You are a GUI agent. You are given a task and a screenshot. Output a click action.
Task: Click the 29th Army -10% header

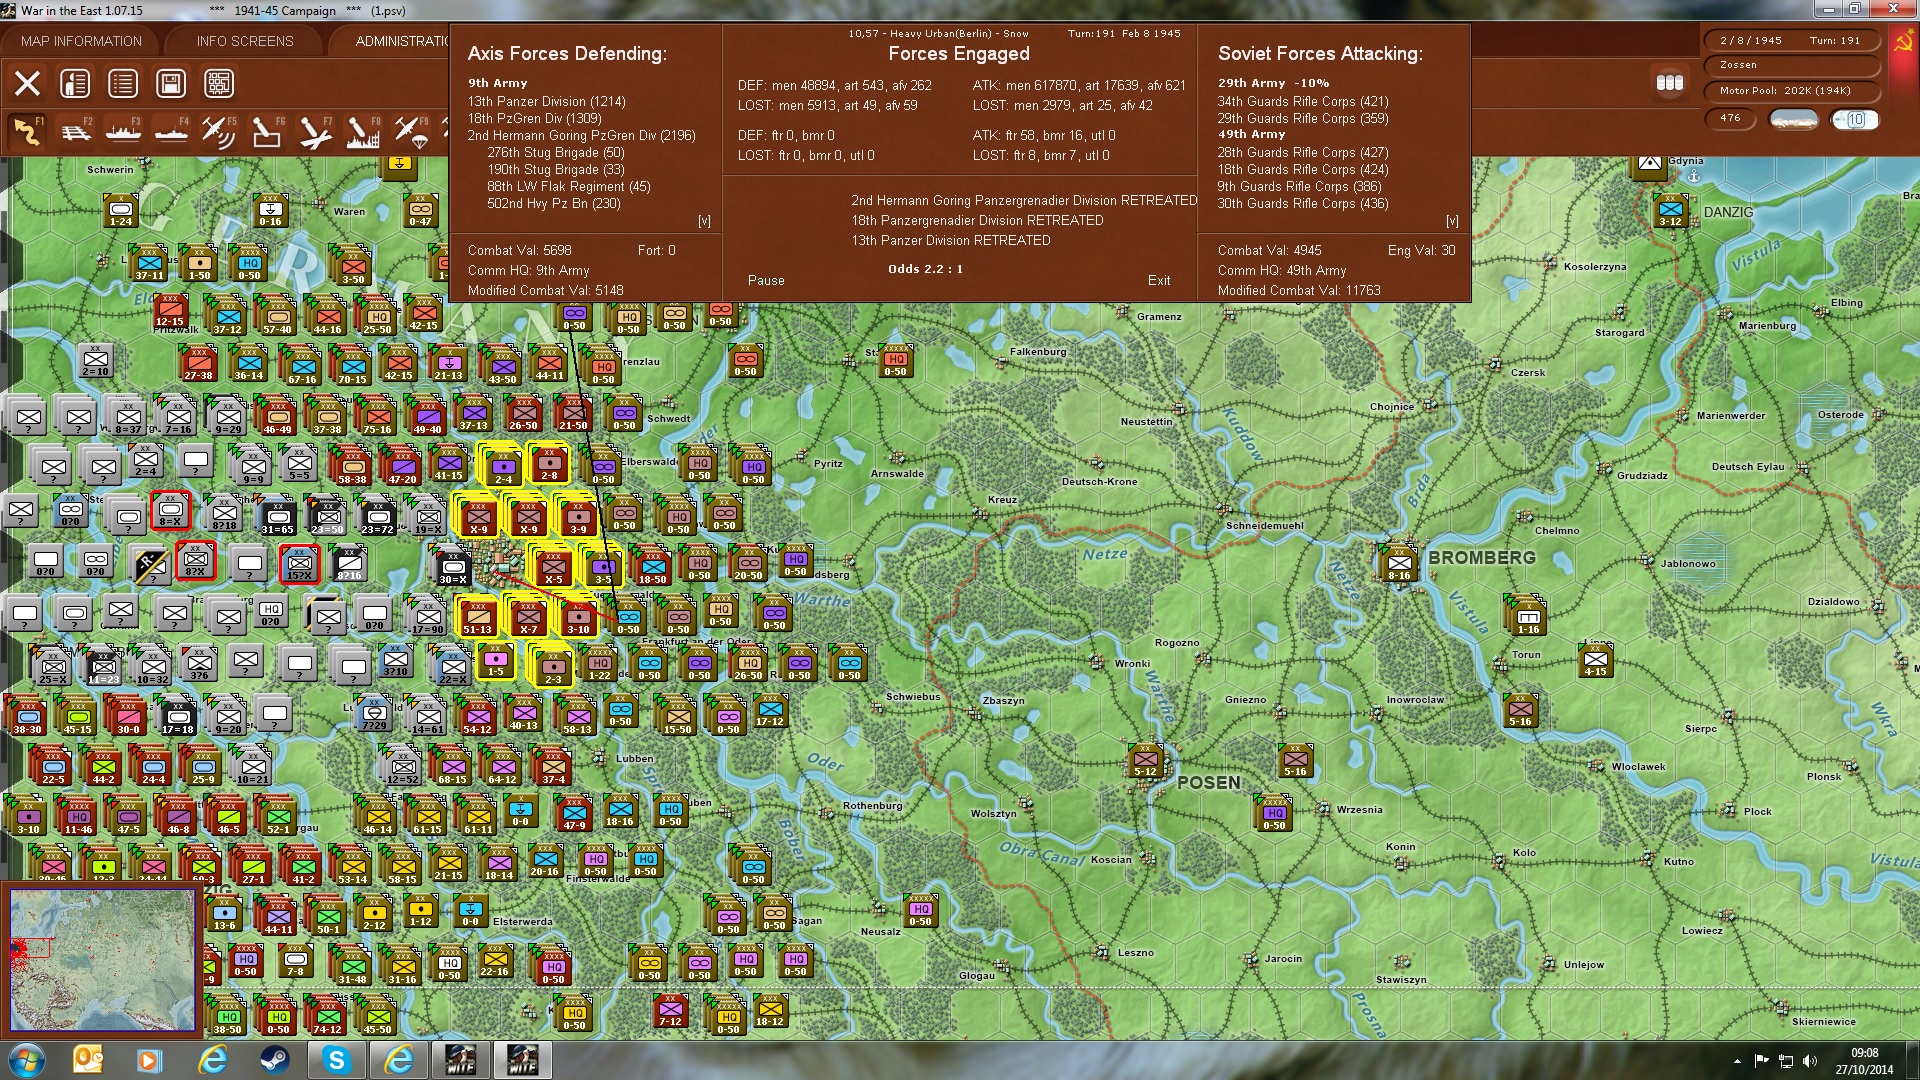coord(1273,83)
